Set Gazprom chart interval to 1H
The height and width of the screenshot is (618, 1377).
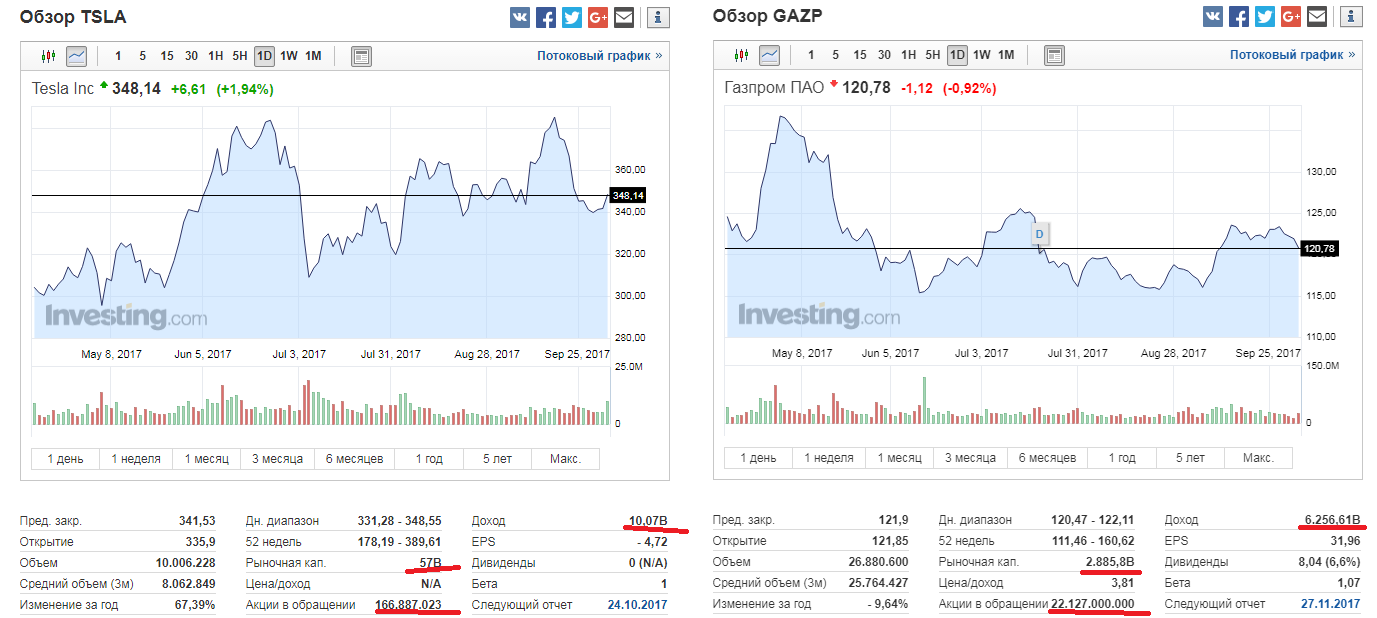tap(909, 56)
